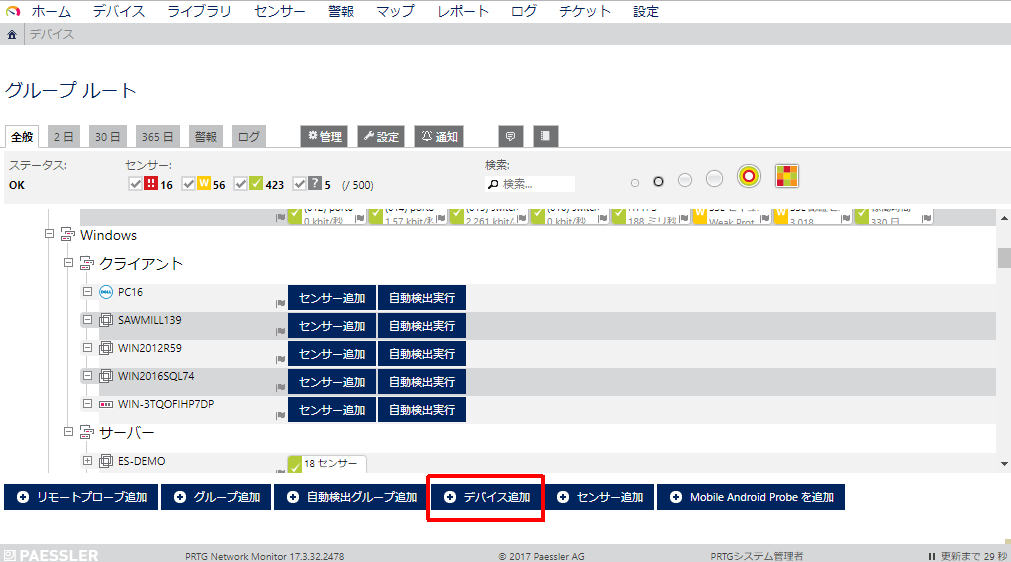Click the WIN-3TQOFIHP7DP device icon
The image size is (1011, 562).
pos(106,404)
